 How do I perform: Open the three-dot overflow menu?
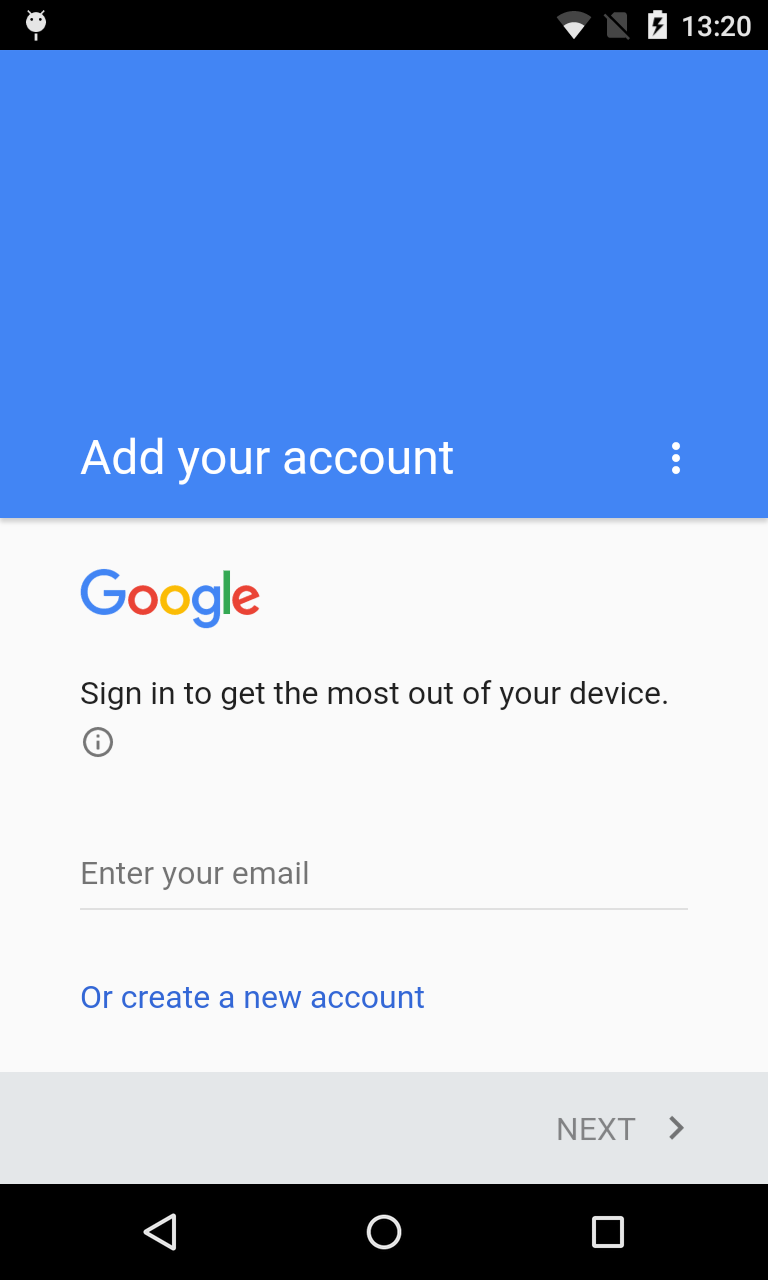[x=676, y=458]
